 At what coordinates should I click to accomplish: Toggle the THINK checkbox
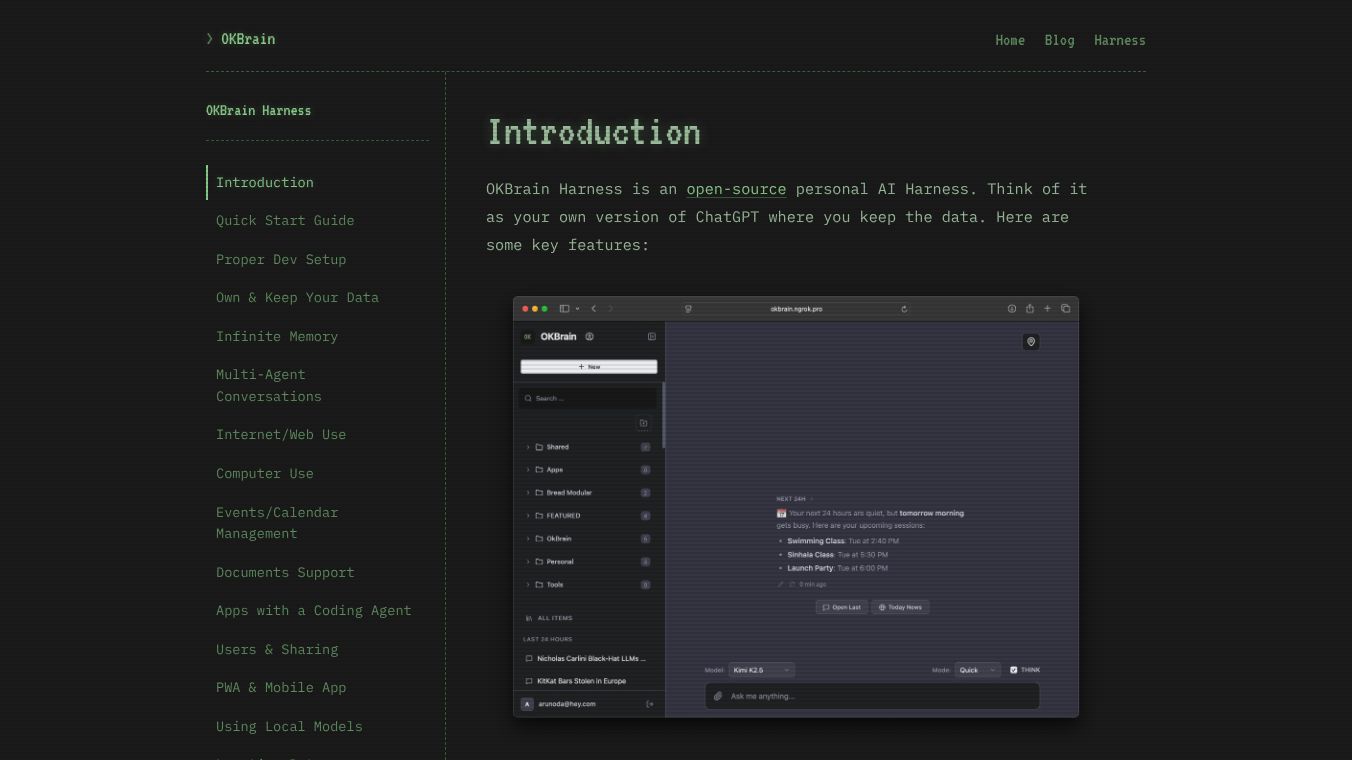pos(1014,670)
